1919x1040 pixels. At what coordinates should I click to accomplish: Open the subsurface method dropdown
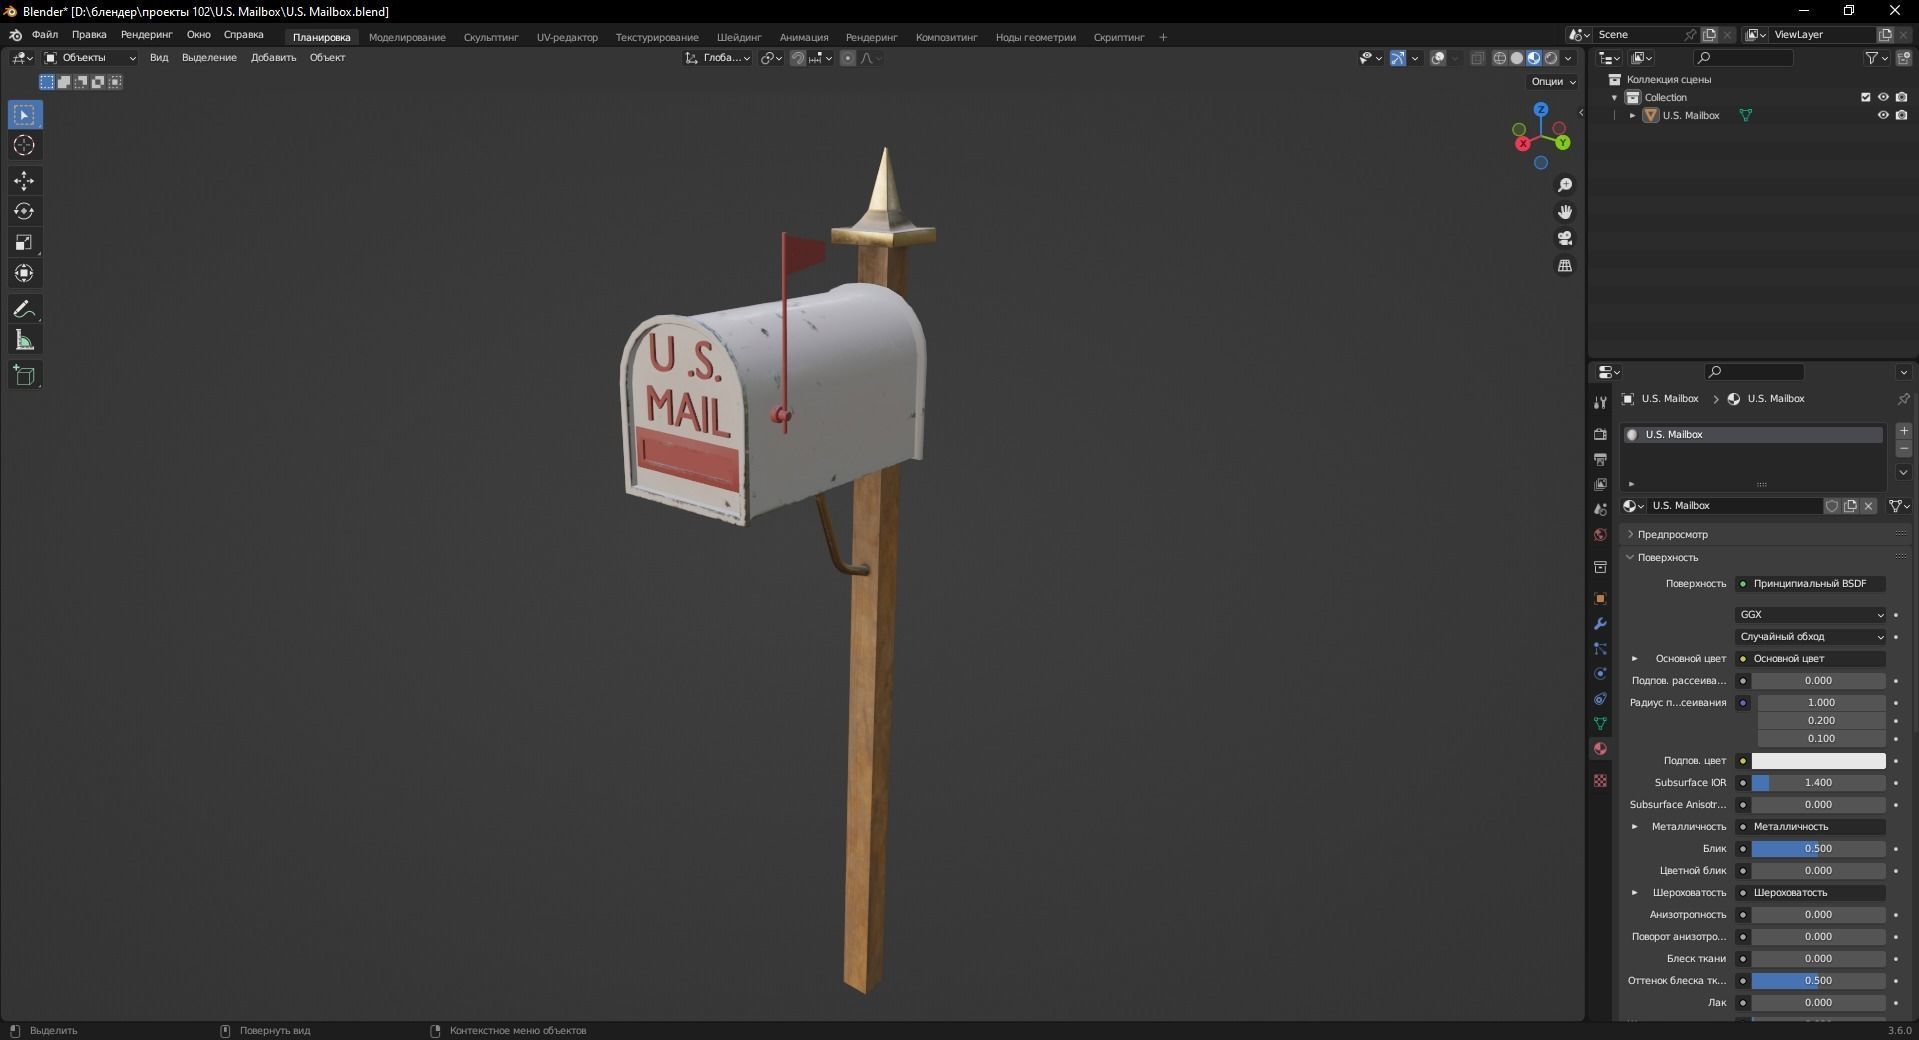[1811, 637]
